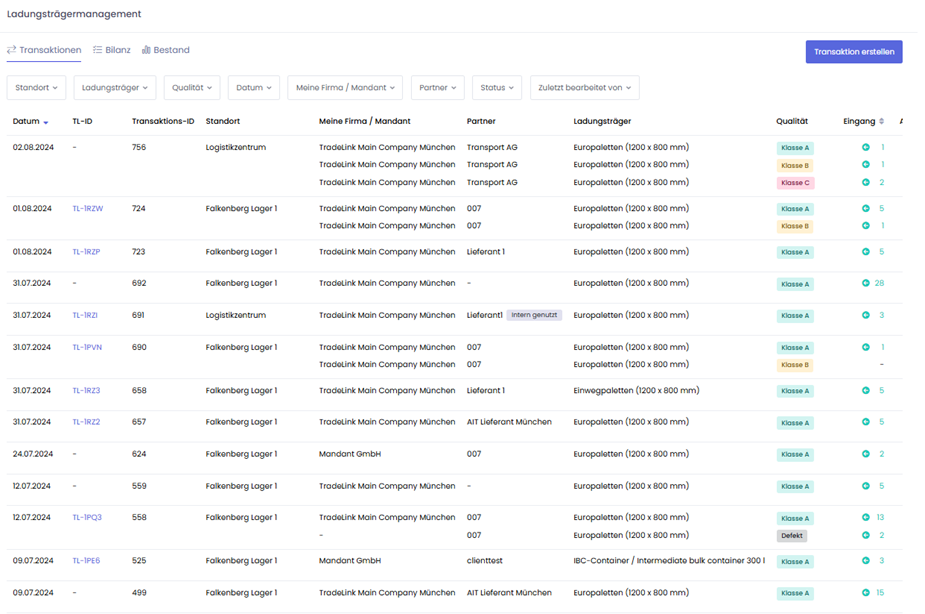Viewport: 925px width, 614px height.
Task: Open the TL-1RZW transaction link
Action: (87, 209)
